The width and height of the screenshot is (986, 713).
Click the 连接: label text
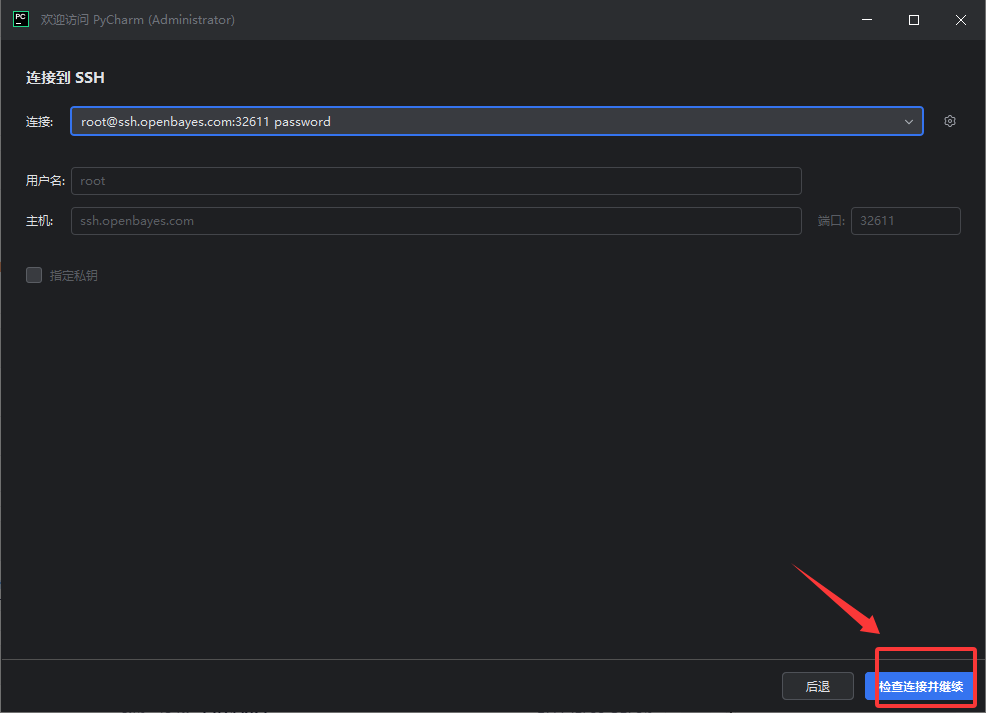(x=39, y=122)
